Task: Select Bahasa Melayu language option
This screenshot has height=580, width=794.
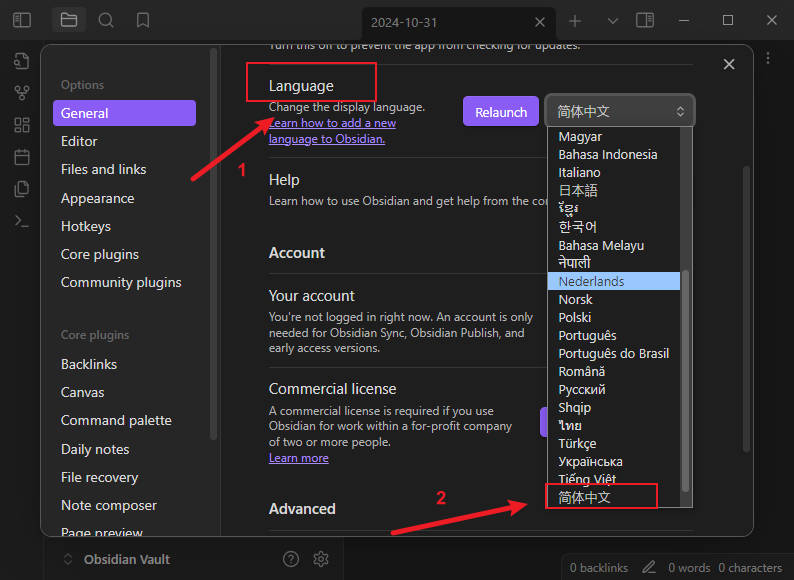Action: [x=613, y=245]
